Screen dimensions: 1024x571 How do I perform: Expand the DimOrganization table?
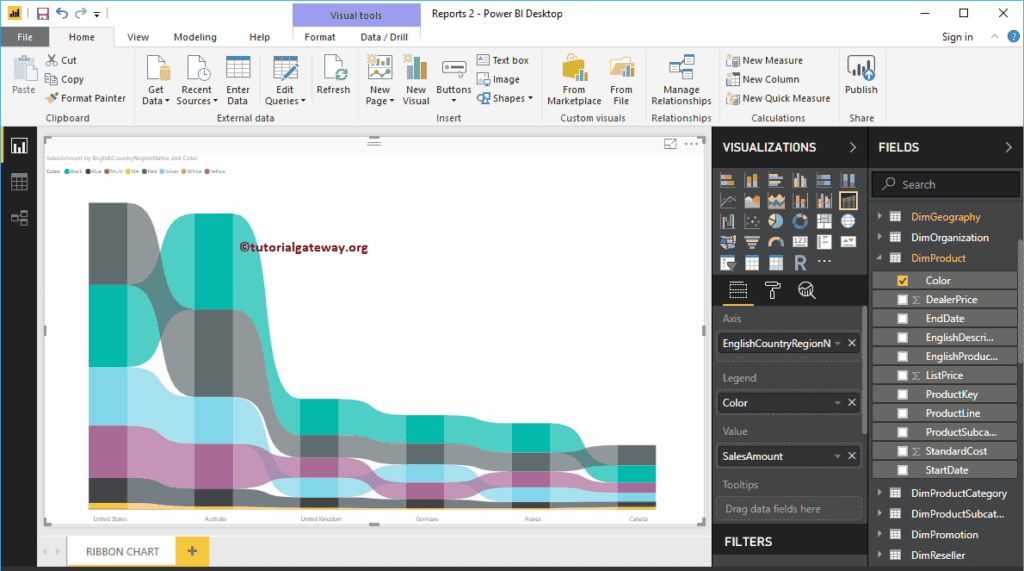click(x=880, y=237)
